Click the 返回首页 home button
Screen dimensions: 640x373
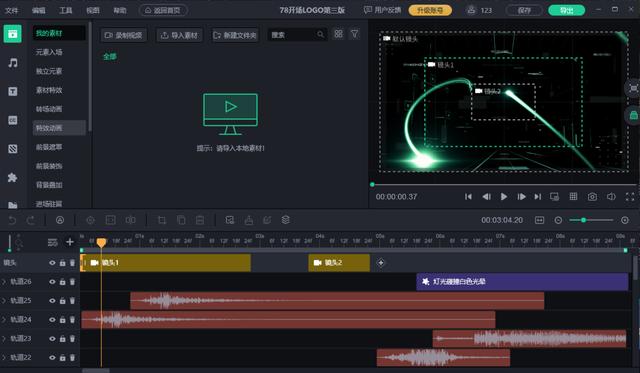pyautogui.click(x=163, y=10)
